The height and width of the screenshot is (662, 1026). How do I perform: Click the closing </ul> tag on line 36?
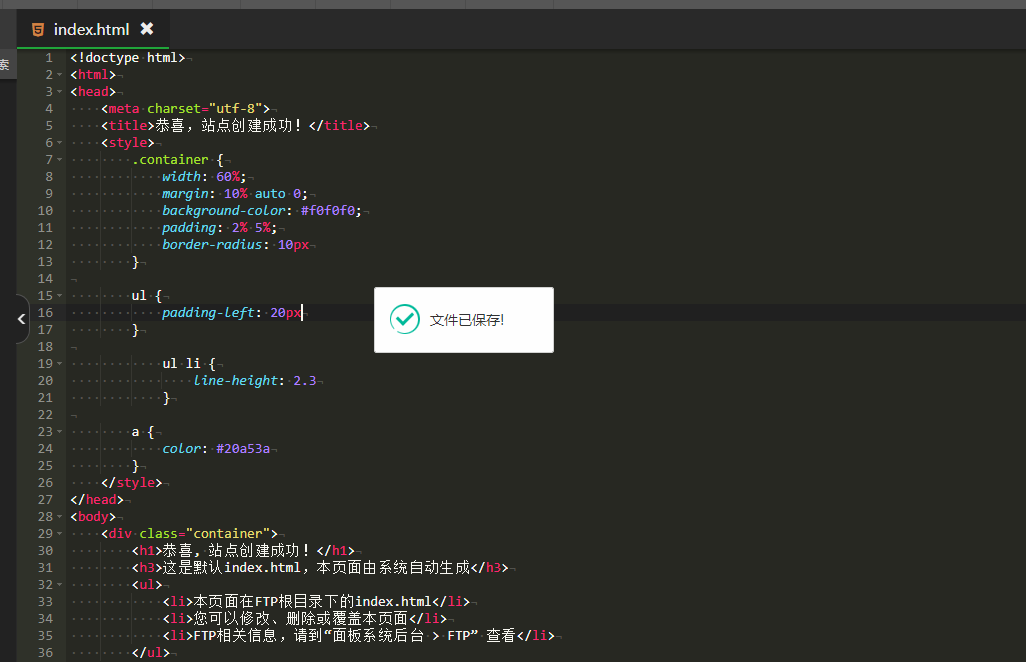tap(150, 653)
